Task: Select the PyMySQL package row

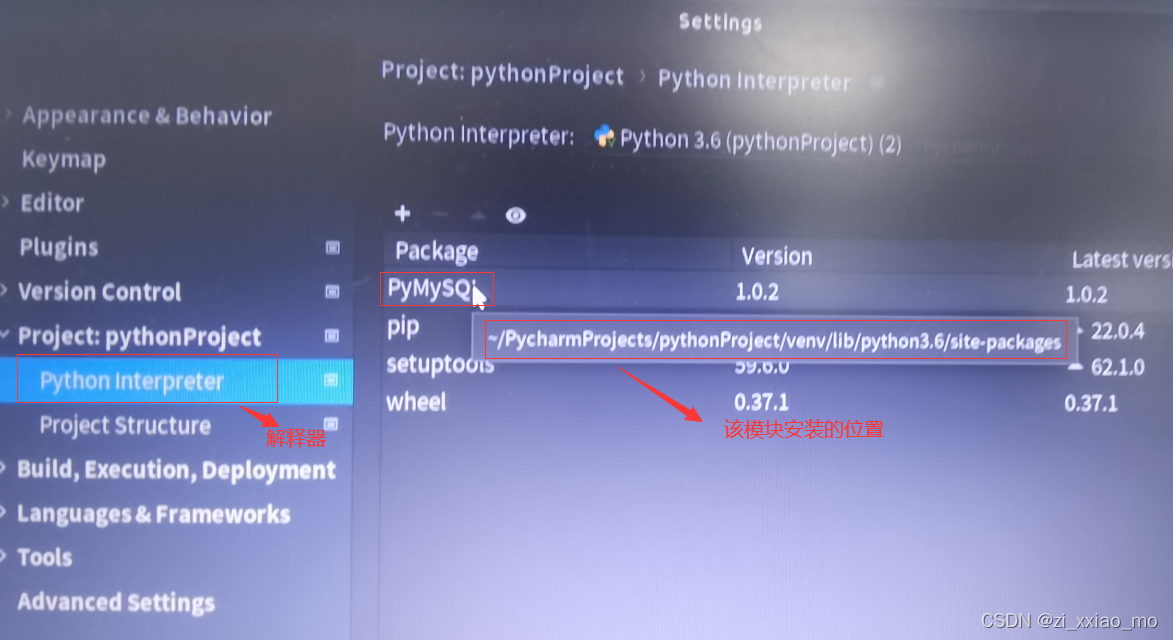Action: (778, 290)
